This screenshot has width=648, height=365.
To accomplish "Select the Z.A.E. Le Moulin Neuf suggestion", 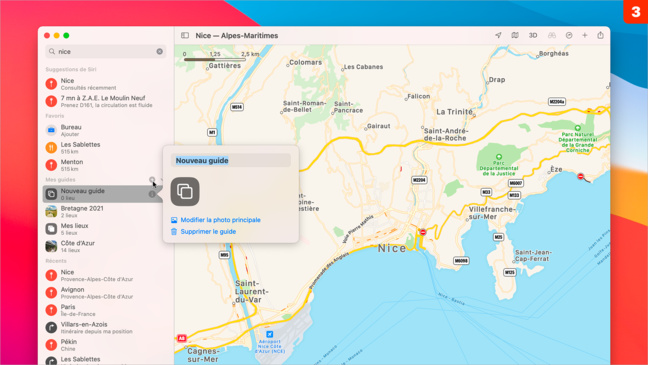I will tap(105, 101).
